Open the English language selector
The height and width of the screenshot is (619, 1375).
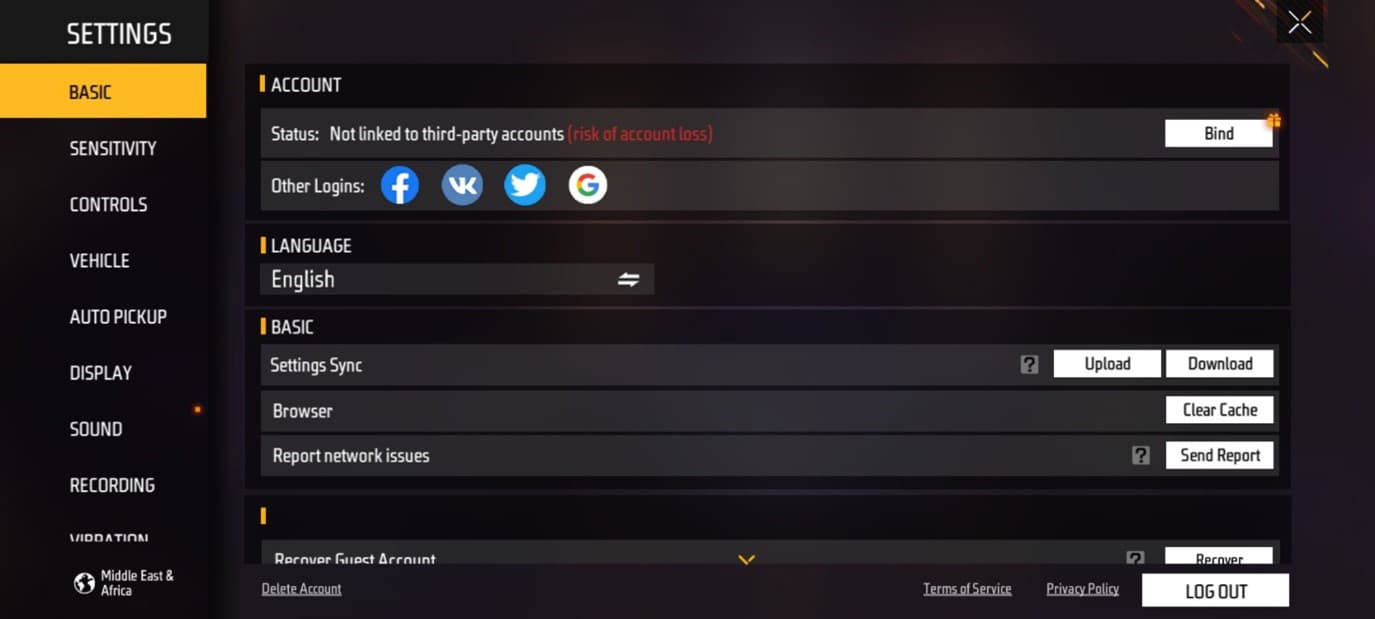pos(457,279)
